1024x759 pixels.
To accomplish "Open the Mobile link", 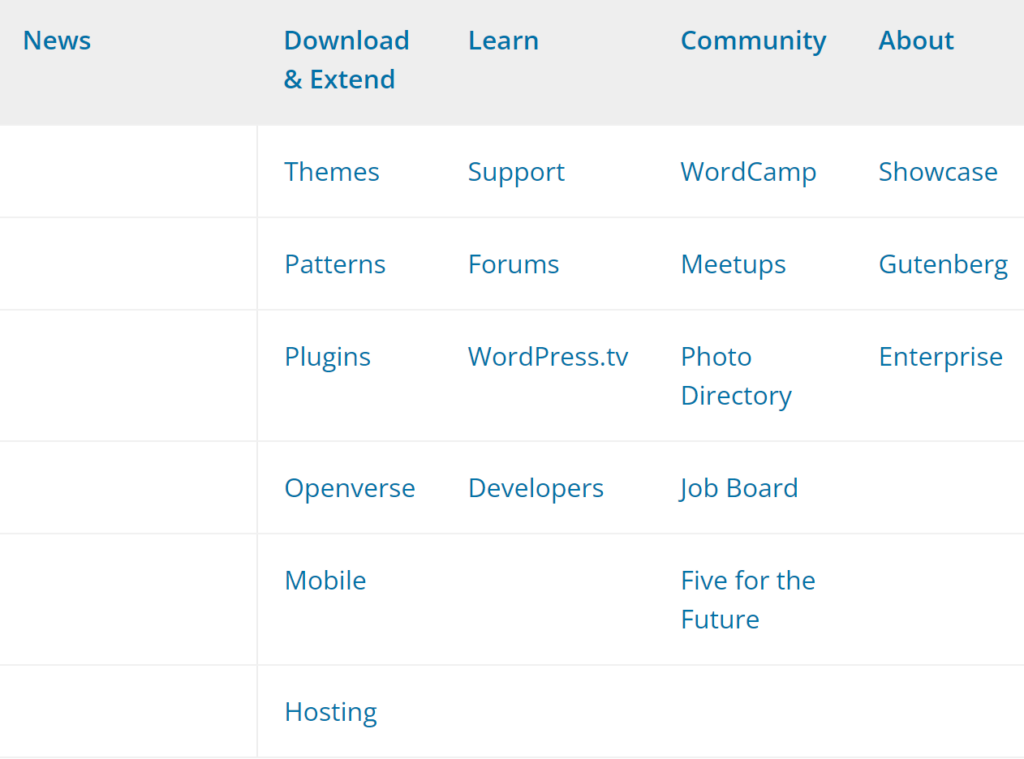I will click(x=325, y=580).
